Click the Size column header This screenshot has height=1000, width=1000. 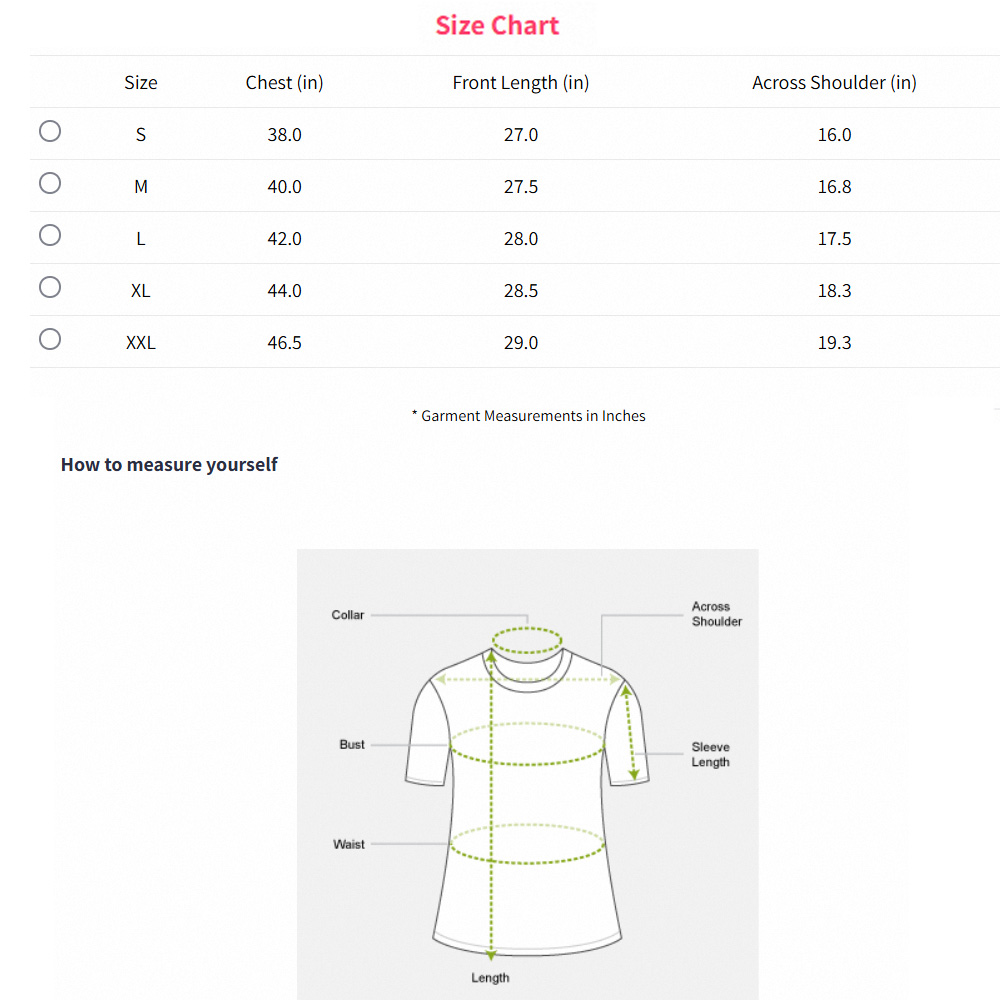tap(141, 83)
